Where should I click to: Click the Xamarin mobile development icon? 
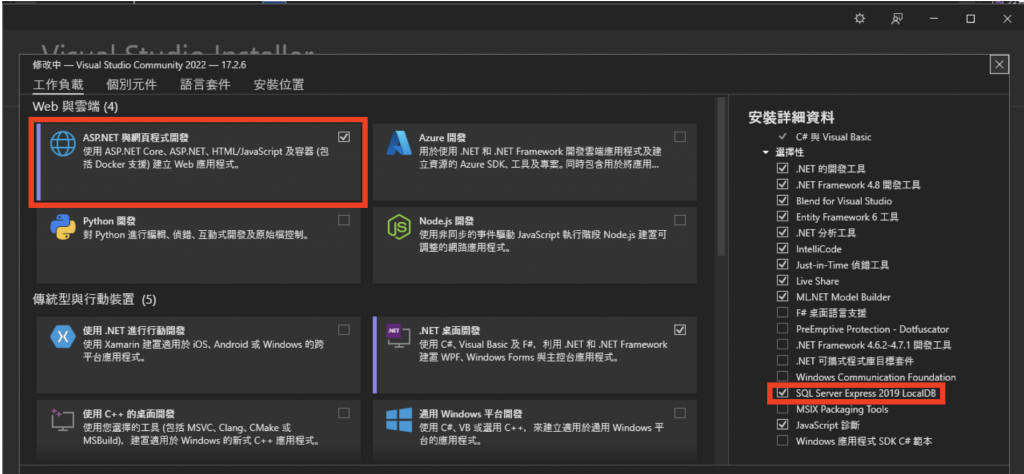(63, 337)
